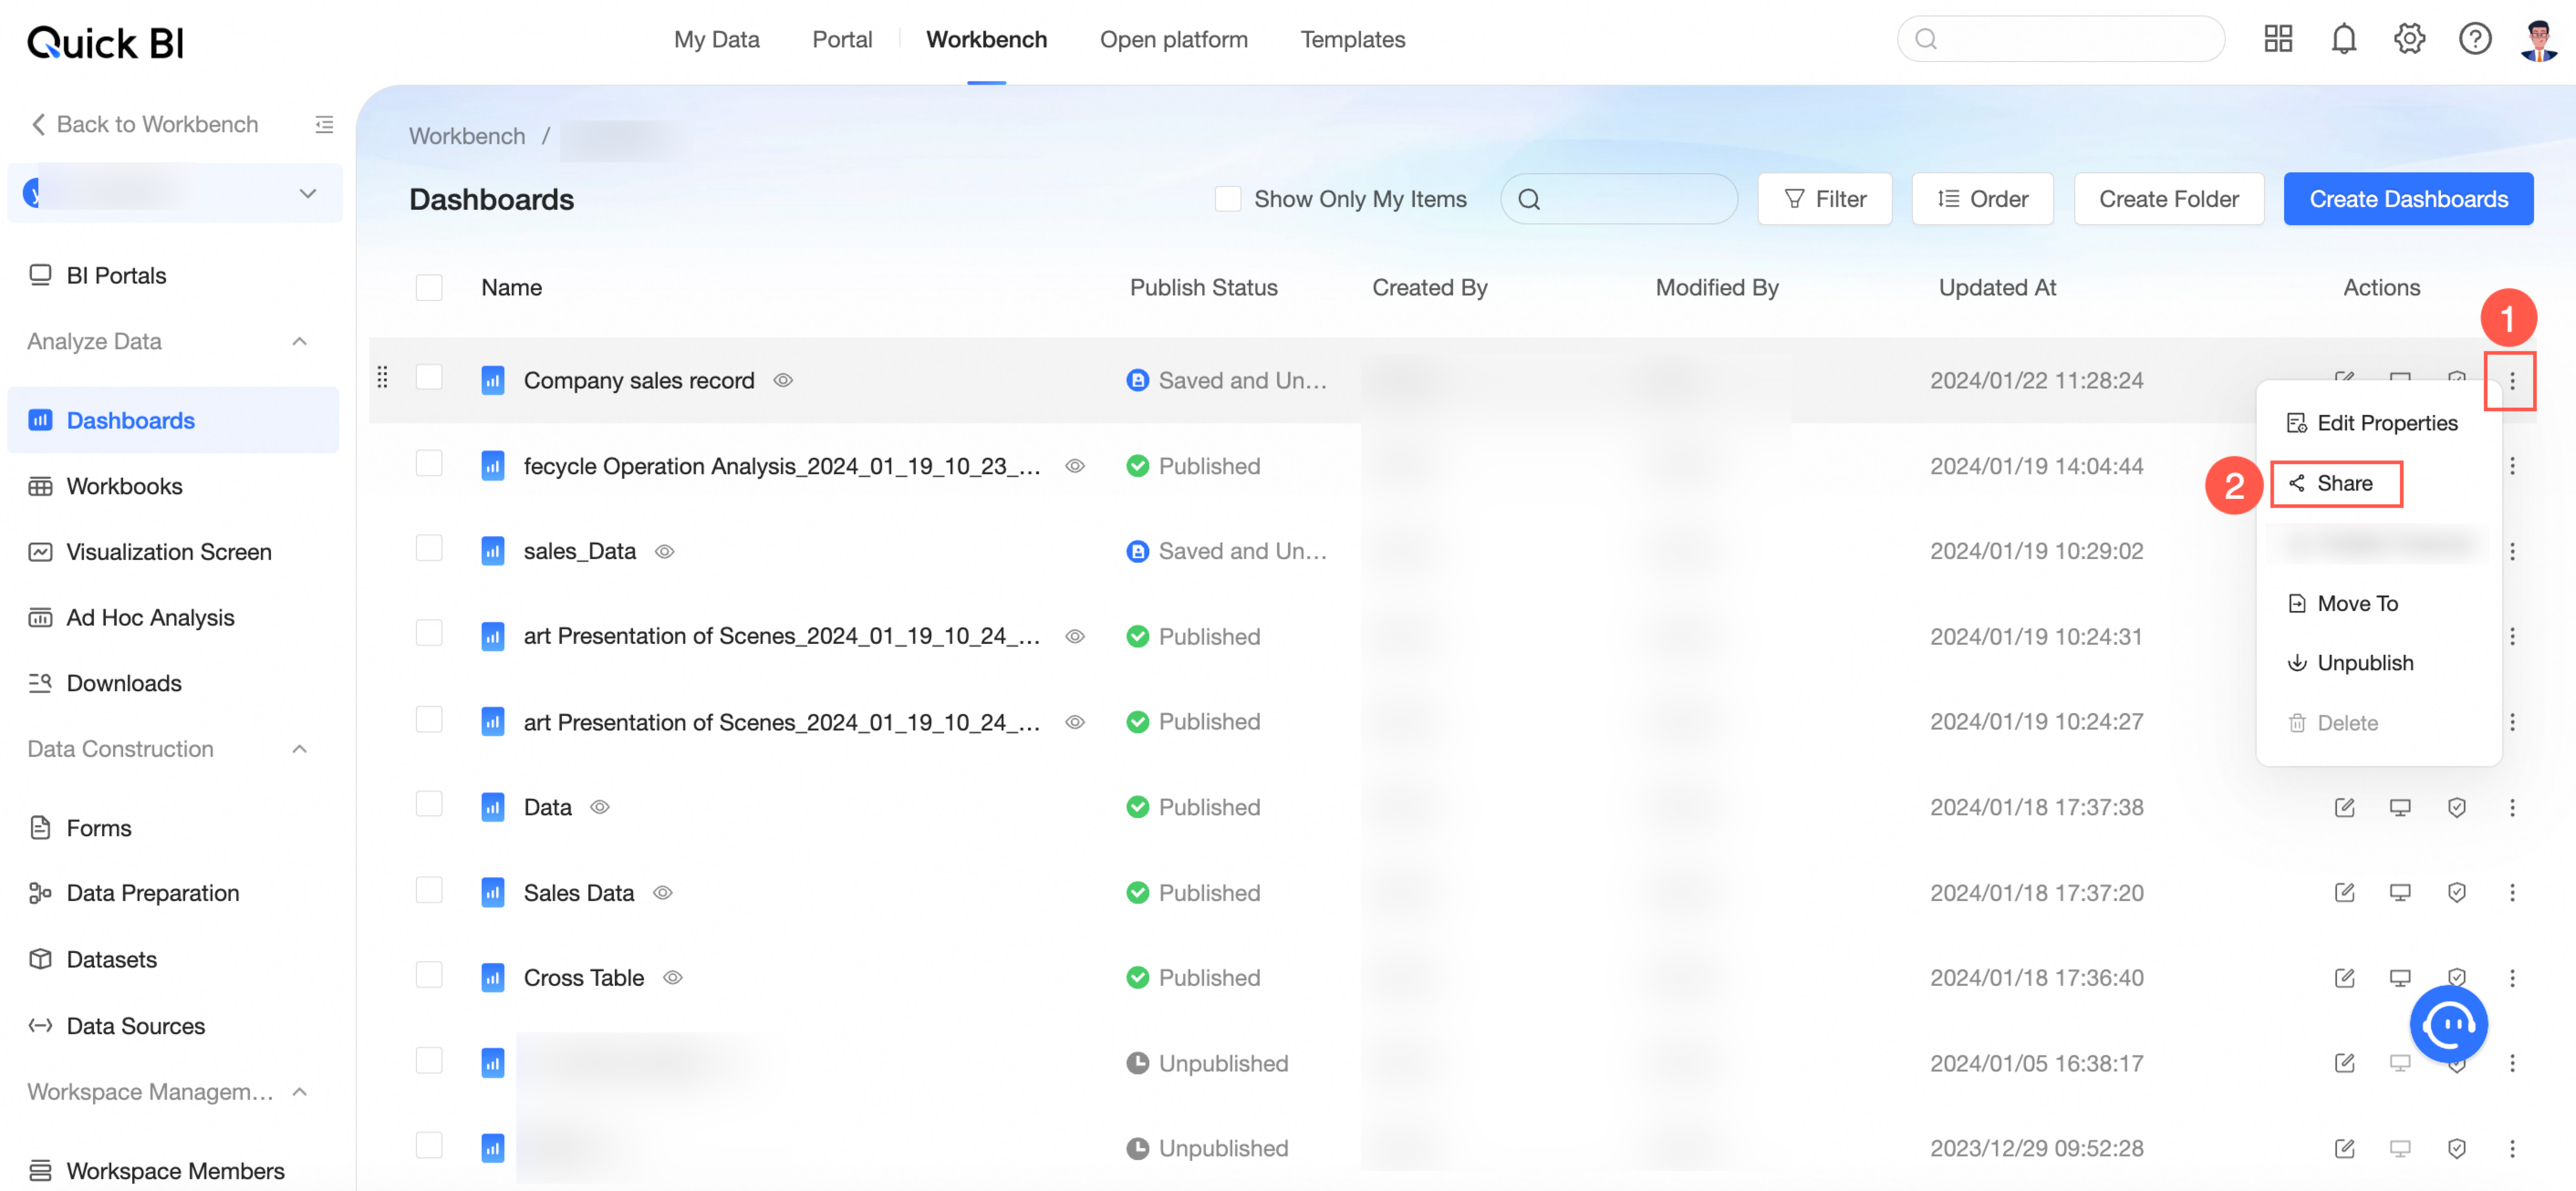Open the Open platform tab
This screenshot has height=1191, width=2576.
[1174, 39]
